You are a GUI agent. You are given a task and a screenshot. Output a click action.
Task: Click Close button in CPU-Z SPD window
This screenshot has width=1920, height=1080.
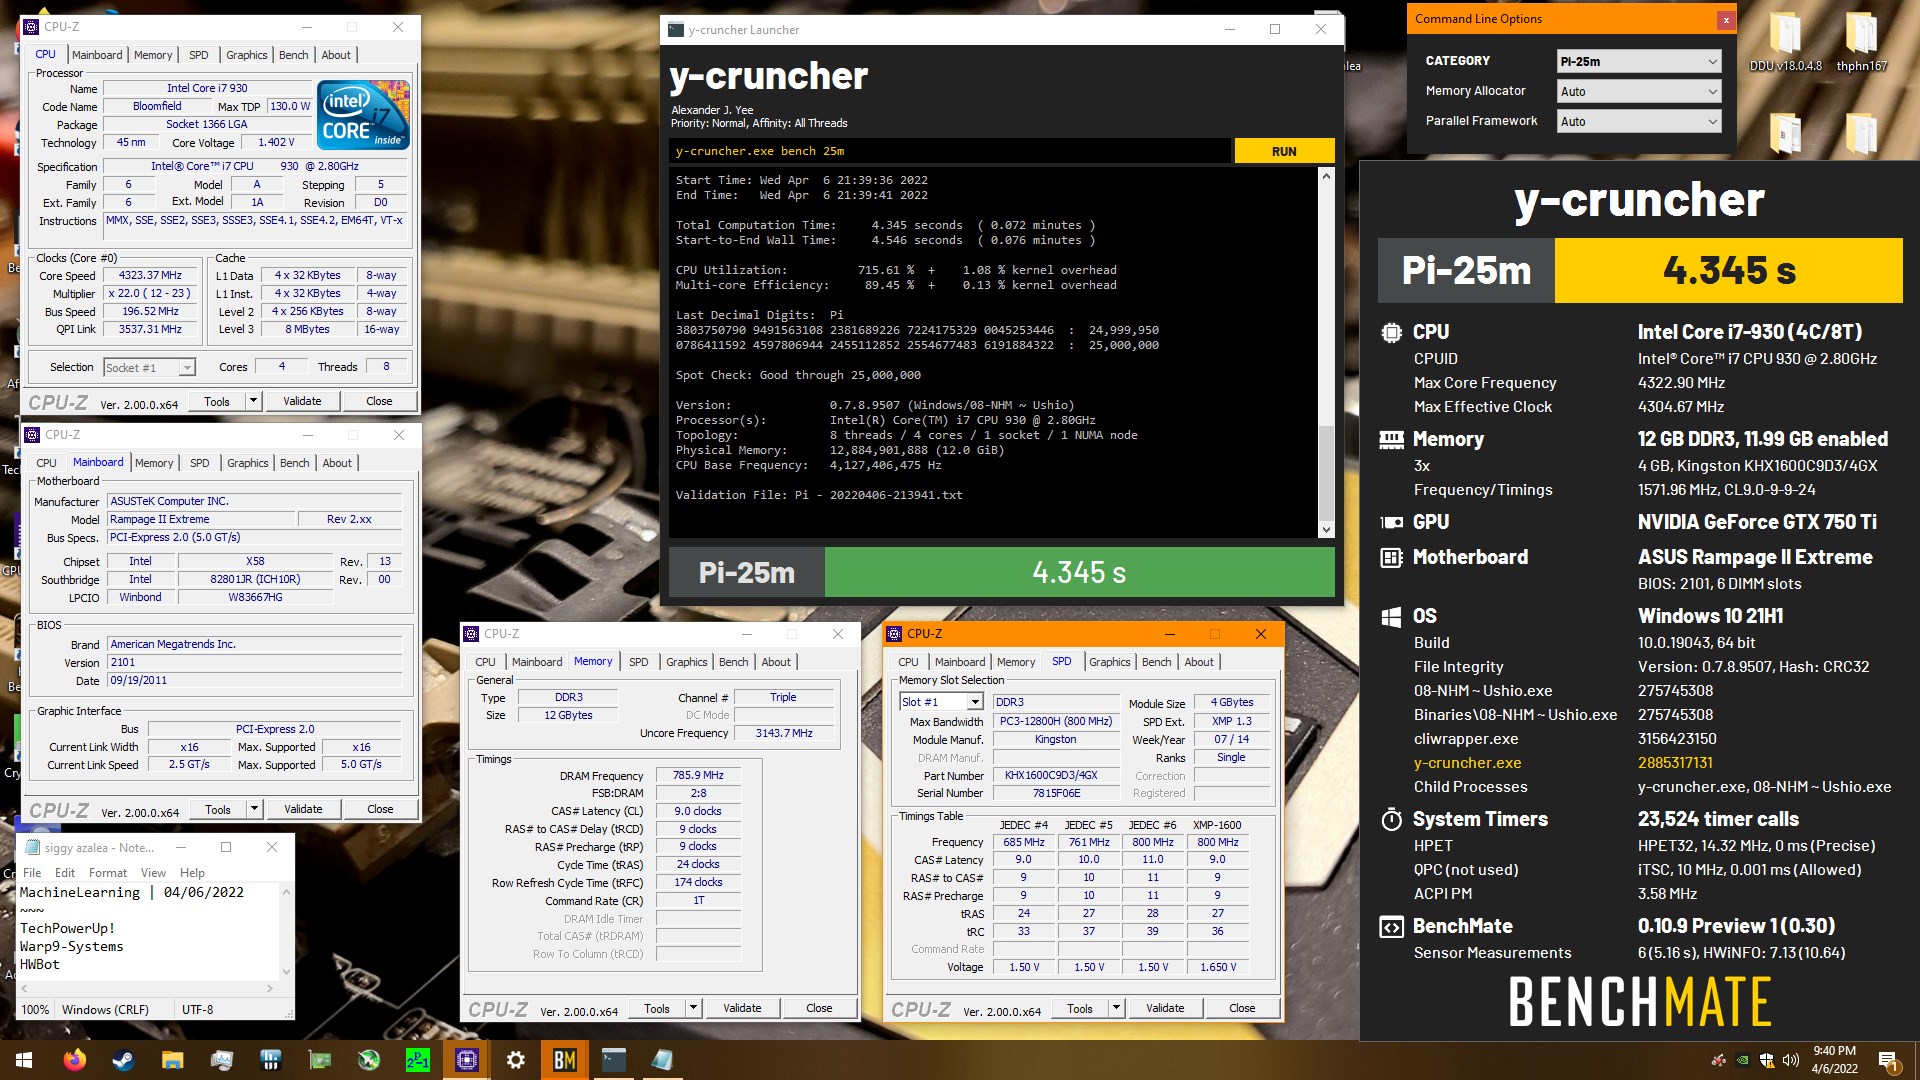(x=1242, y=1008)
